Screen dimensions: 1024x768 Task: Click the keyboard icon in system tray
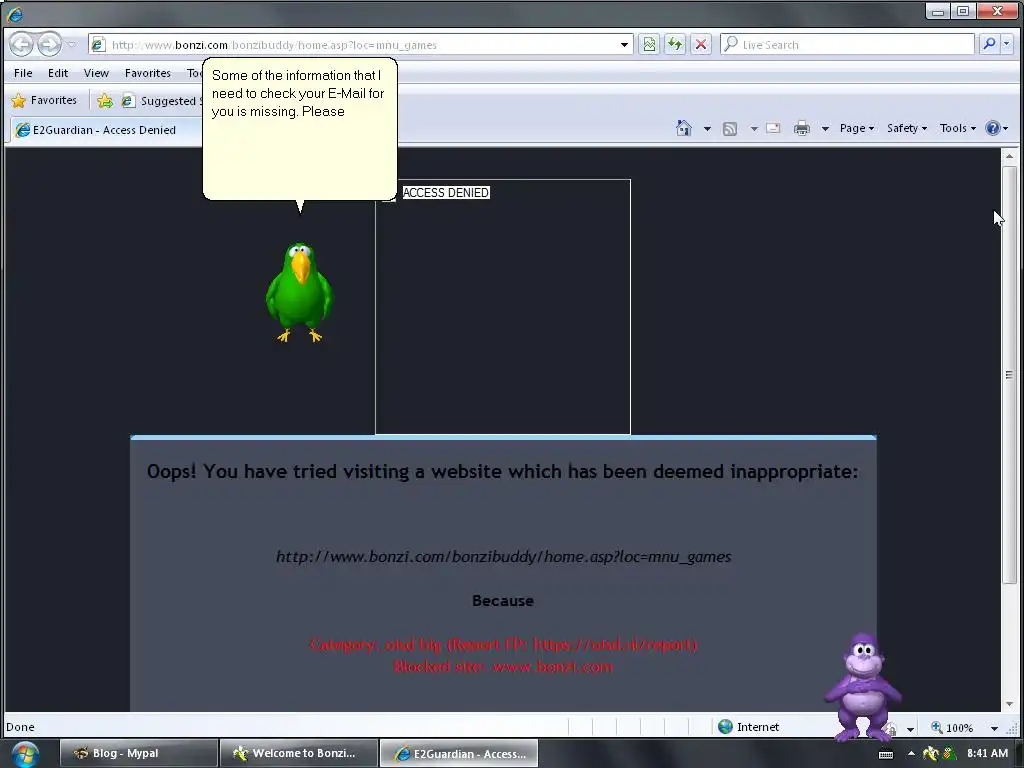(x=886, y=754)
